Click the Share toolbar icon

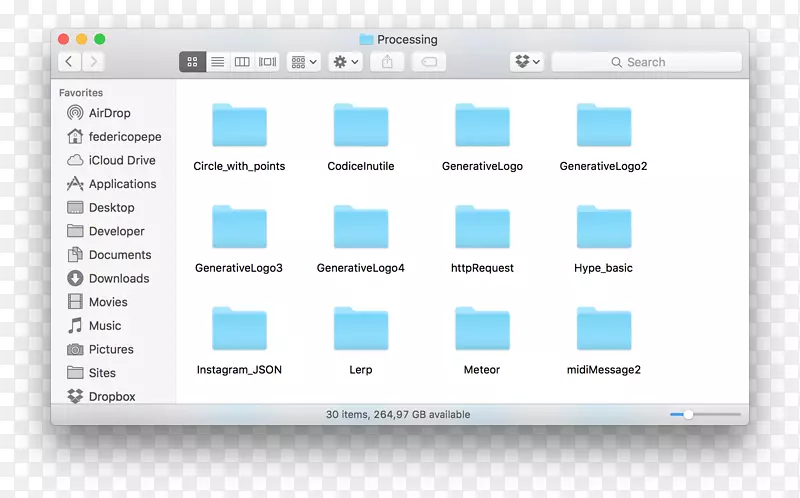click(x=387, y=62)
